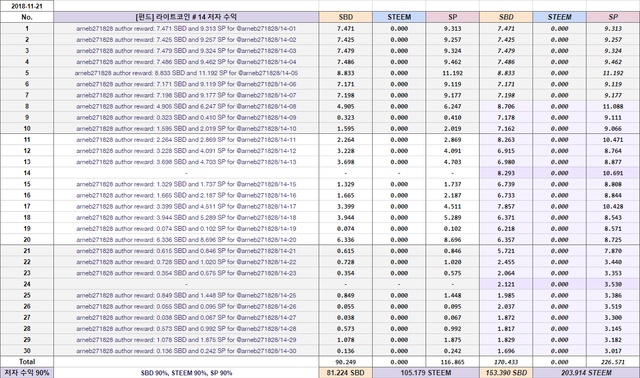Open the author reward entry for 14-03
This screenshot has width=640, height=378.
click(x=186, y=51)
